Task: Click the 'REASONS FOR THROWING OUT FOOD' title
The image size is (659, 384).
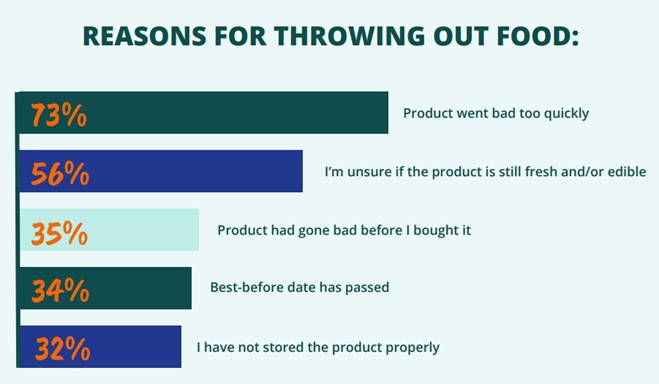Action: pos(331,36)
